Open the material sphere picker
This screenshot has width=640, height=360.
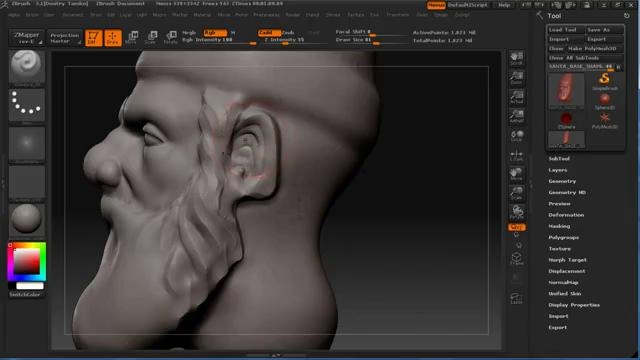click(27, 220)
